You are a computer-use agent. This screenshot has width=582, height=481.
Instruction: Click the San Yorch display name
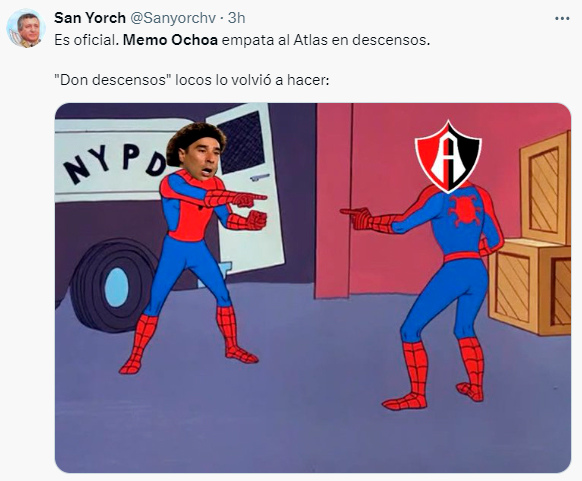pos(90,18)
